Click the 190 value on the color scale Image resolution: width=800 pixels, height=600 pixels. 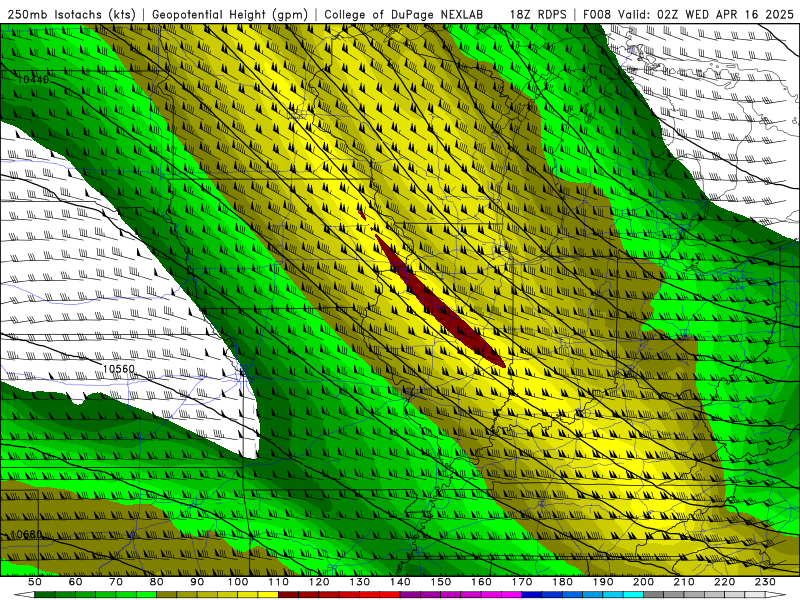[x=603, y=582]
